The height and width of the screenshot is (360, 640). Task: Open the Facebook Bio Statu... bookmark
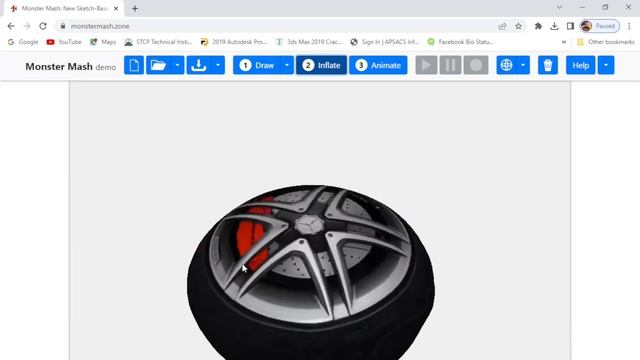point(461,42)
